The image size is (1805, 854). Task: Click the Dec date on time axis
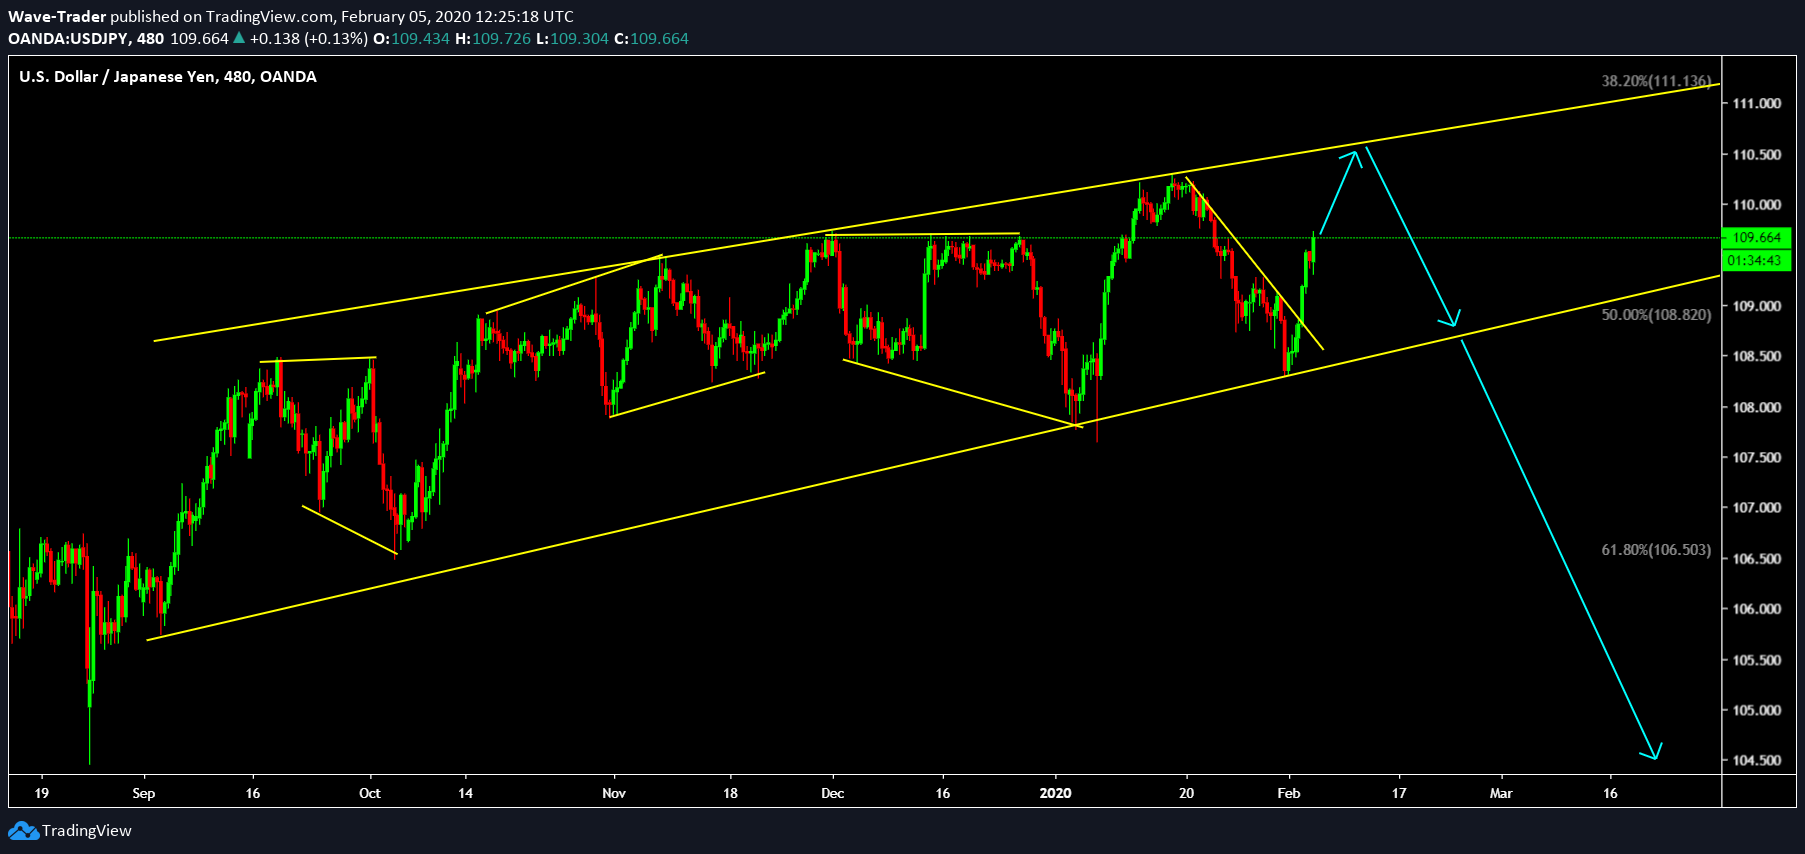point(833,793)
